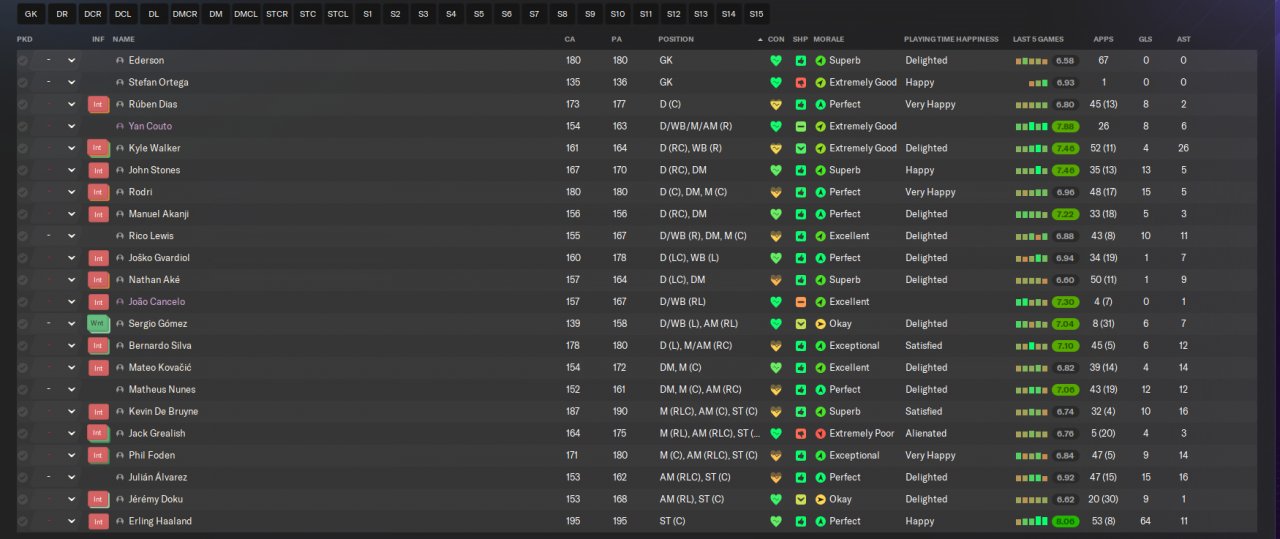The image size is (1280, 539).
Task: Select the DCR position filter
Action: (x=93, y=14)
